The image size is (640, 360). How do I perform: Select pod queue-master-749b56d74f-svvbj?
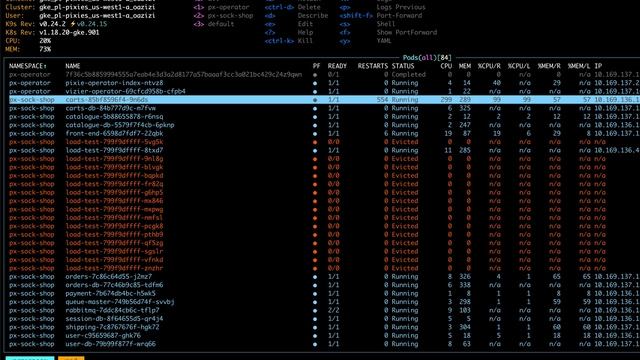point(324,302)
